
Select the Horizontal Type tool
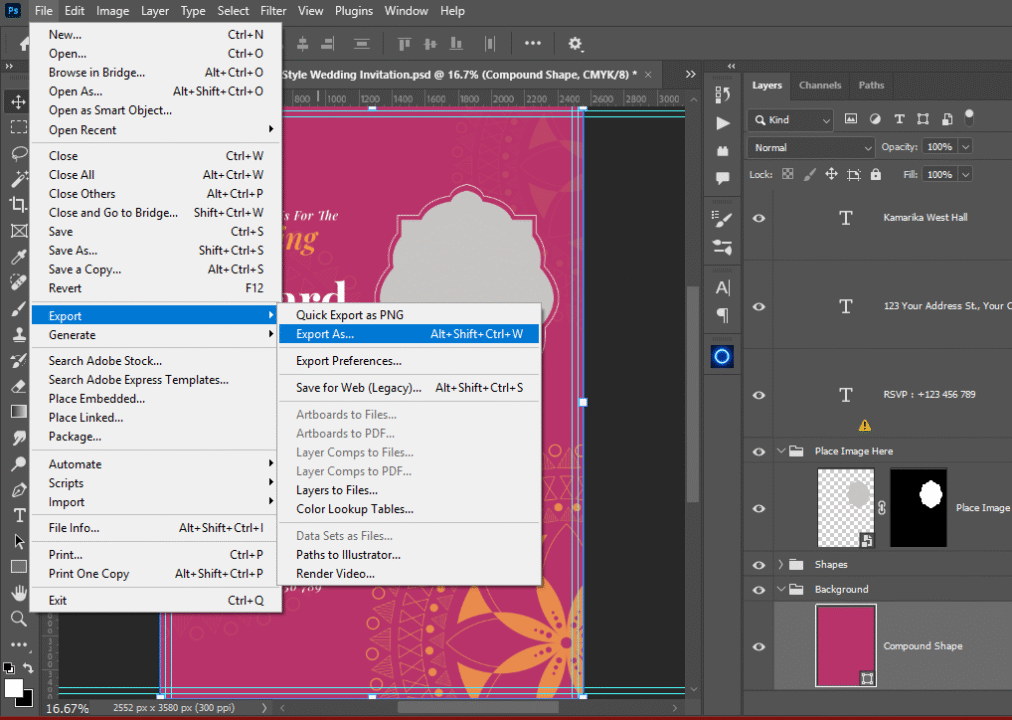18,515
